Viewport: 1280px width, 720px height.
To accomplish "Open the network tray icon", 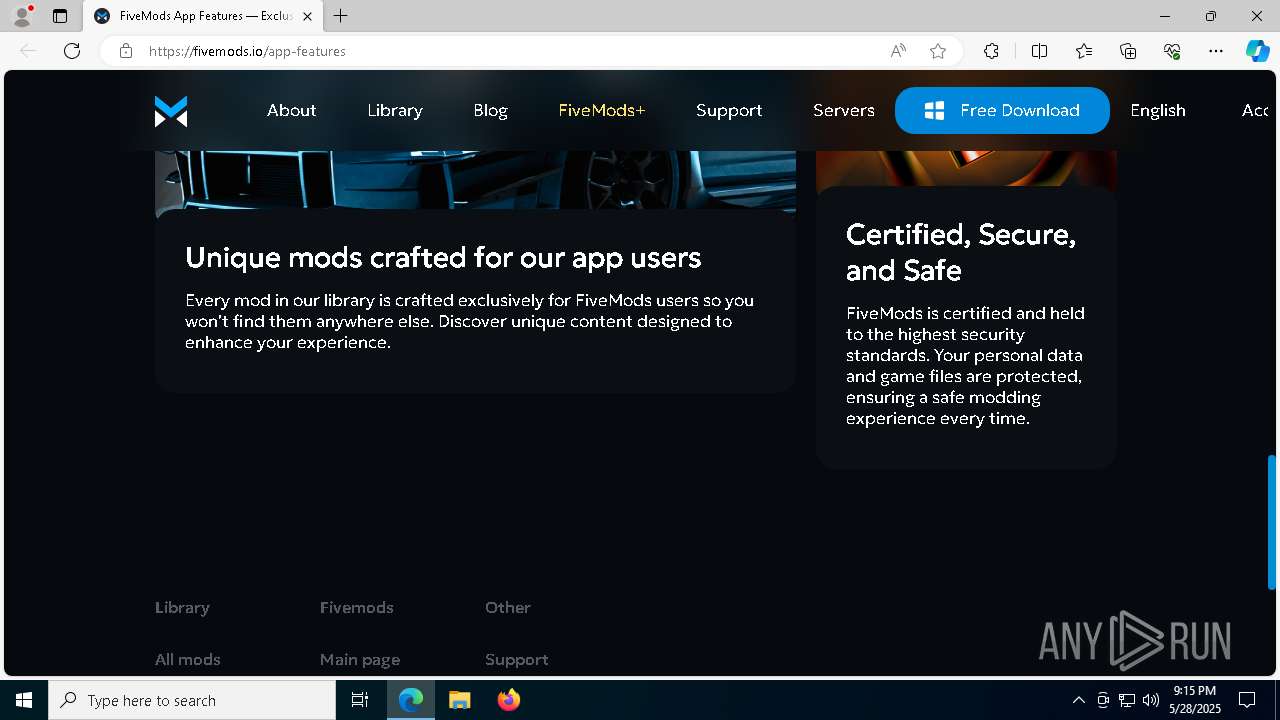I will pyautogui.click(x=1127, y=700).
